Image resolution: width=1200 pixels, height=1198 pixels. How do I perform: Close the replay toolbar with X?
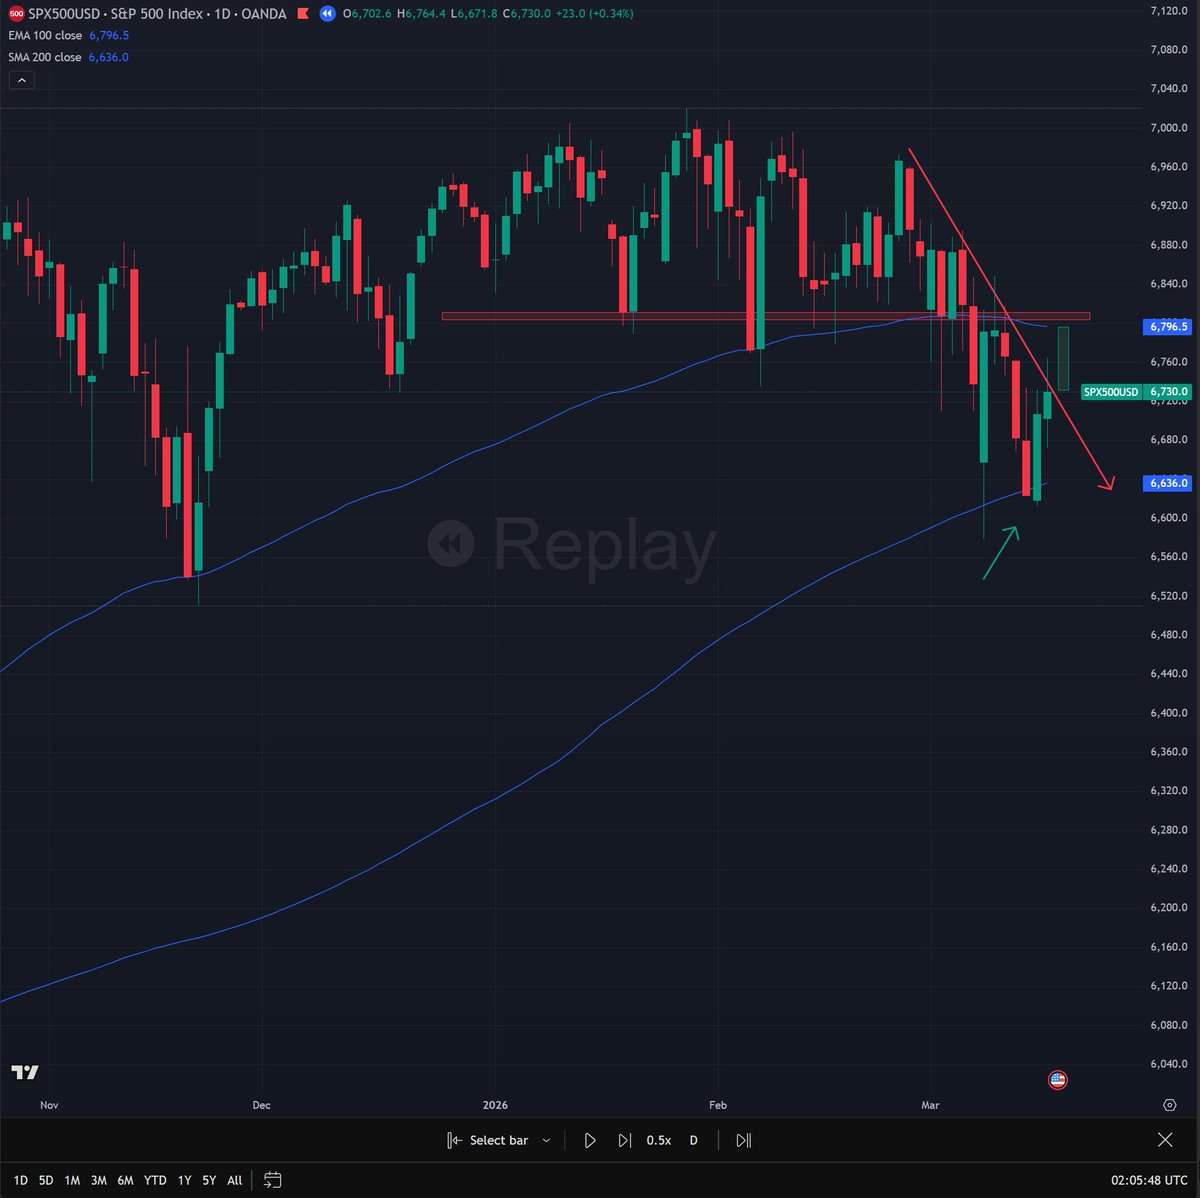point(1165,1140)
